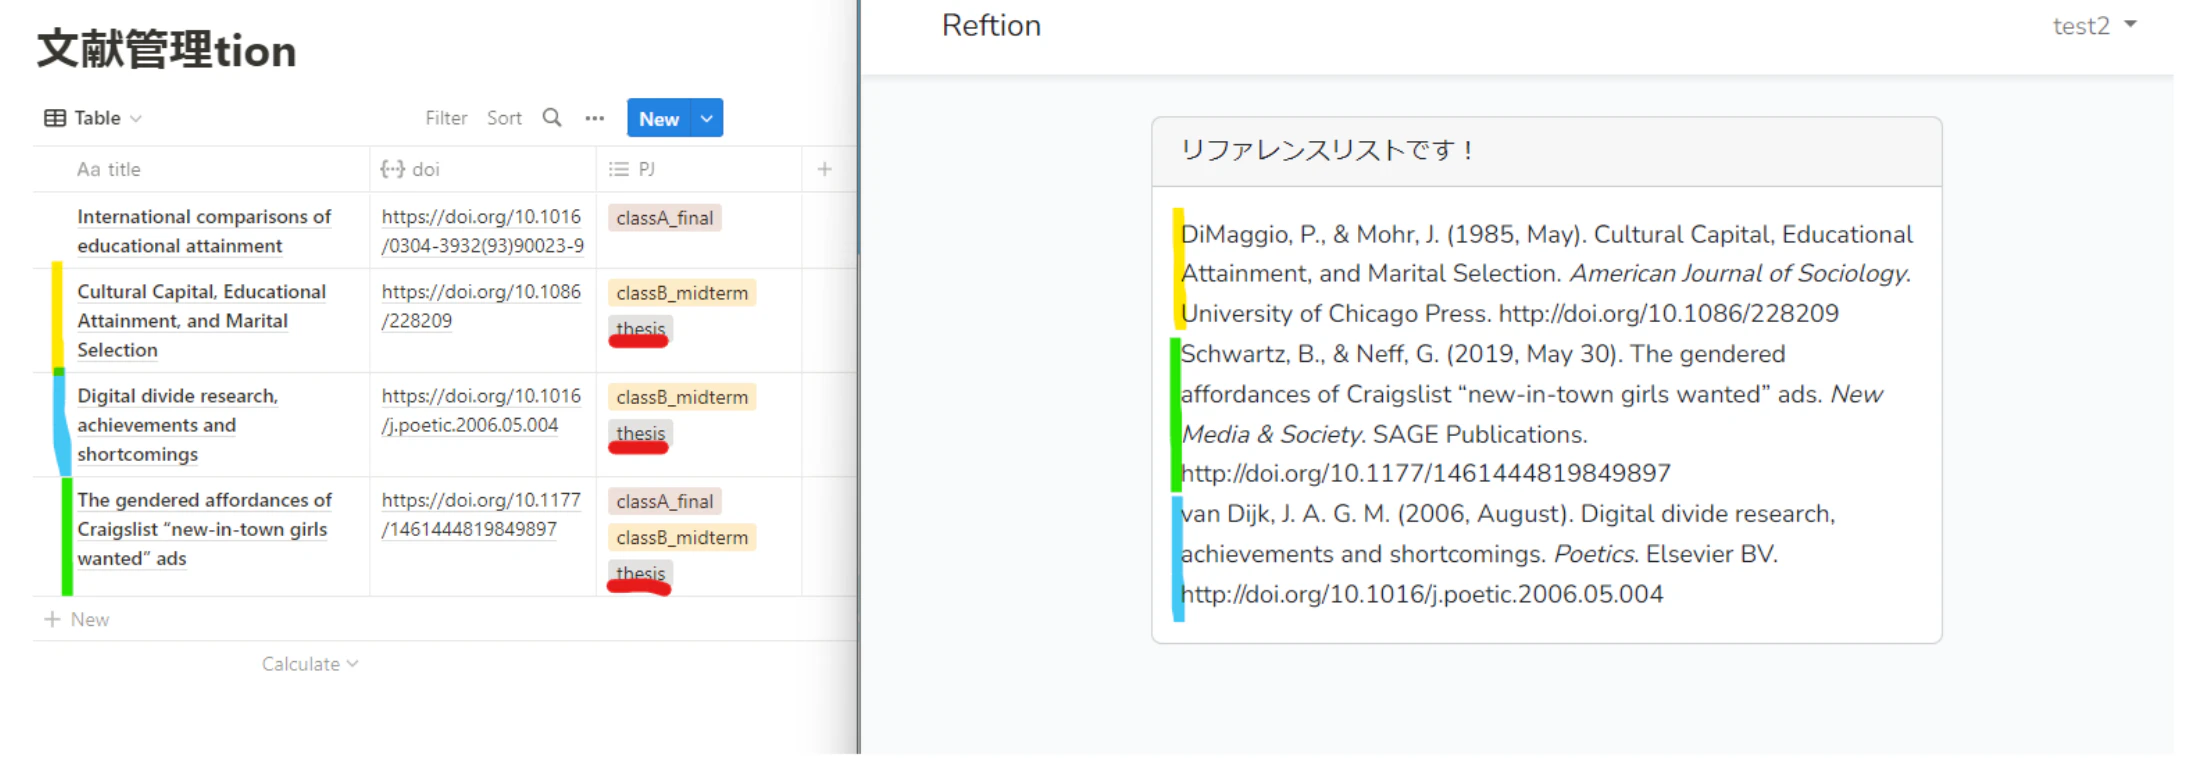The height and width of the screenshot is (758, 2201).
Task: Open the Calculate dropdown below the table
Action: pyautogui.click(x=310, y=664)
